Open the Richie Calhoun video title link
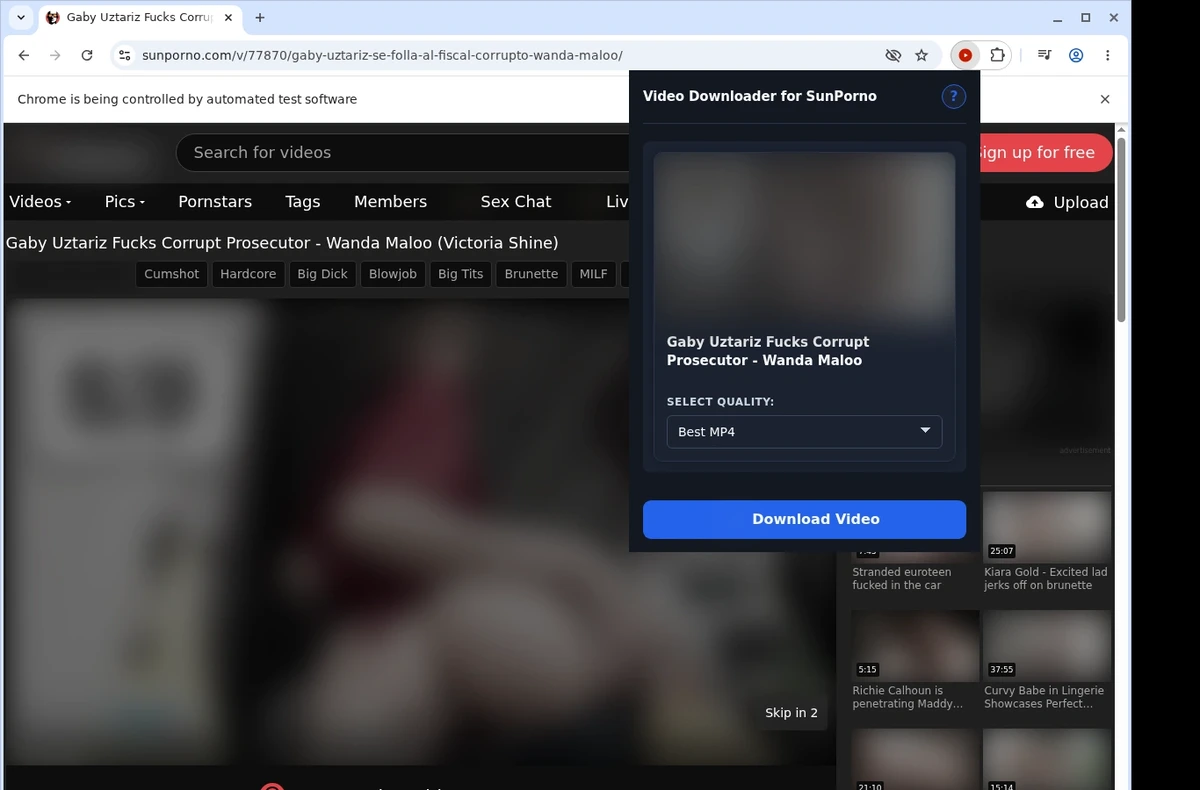The height and width of the screenshot is (790, 1200). tap(907, 697)
